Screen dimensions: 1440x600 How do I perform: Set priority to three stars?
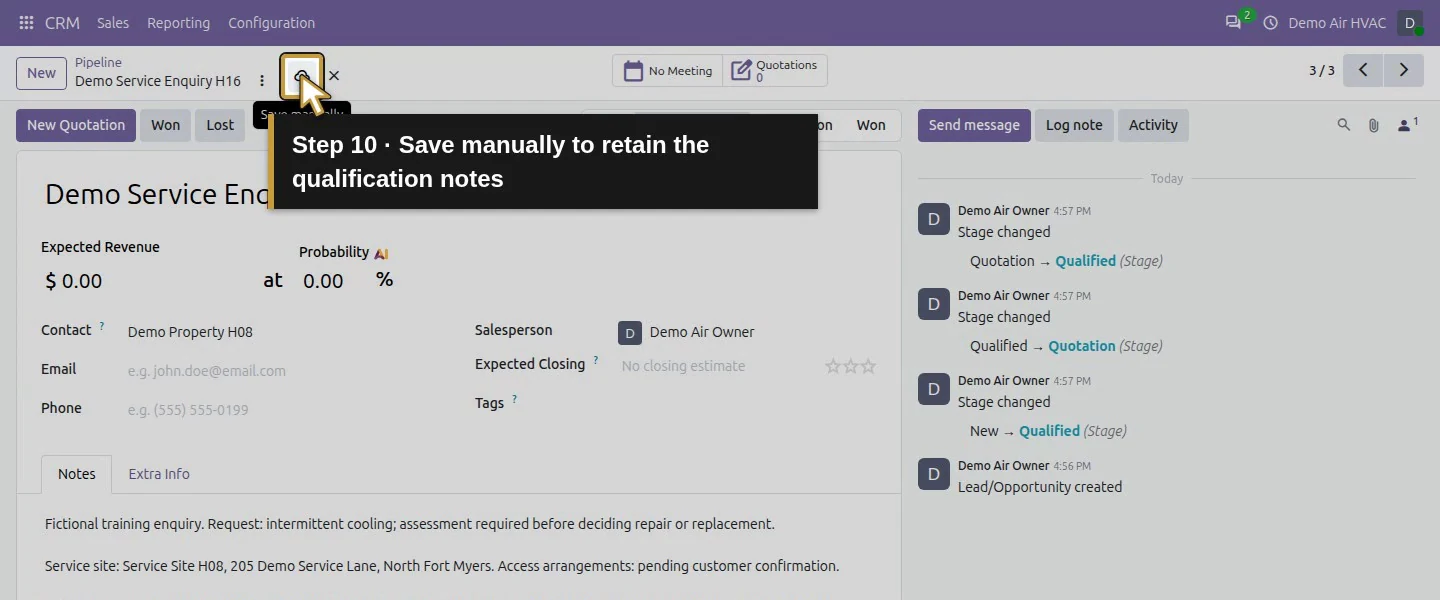pos(868,366)
